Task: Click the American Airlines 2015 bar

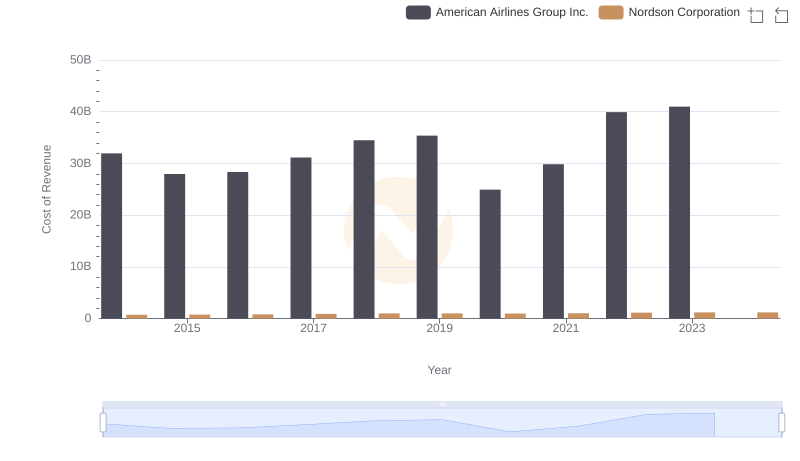Action: [174, 246]
